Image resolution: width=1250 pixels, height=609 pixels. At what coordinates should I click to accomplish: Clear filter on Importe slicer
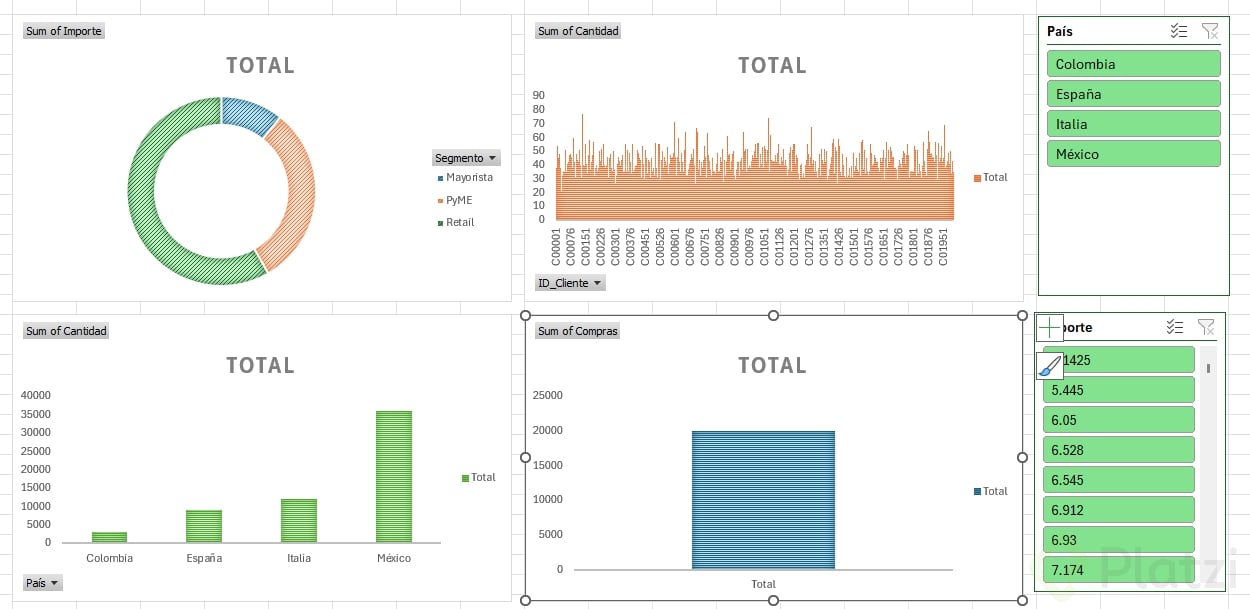click(1207, 327)
